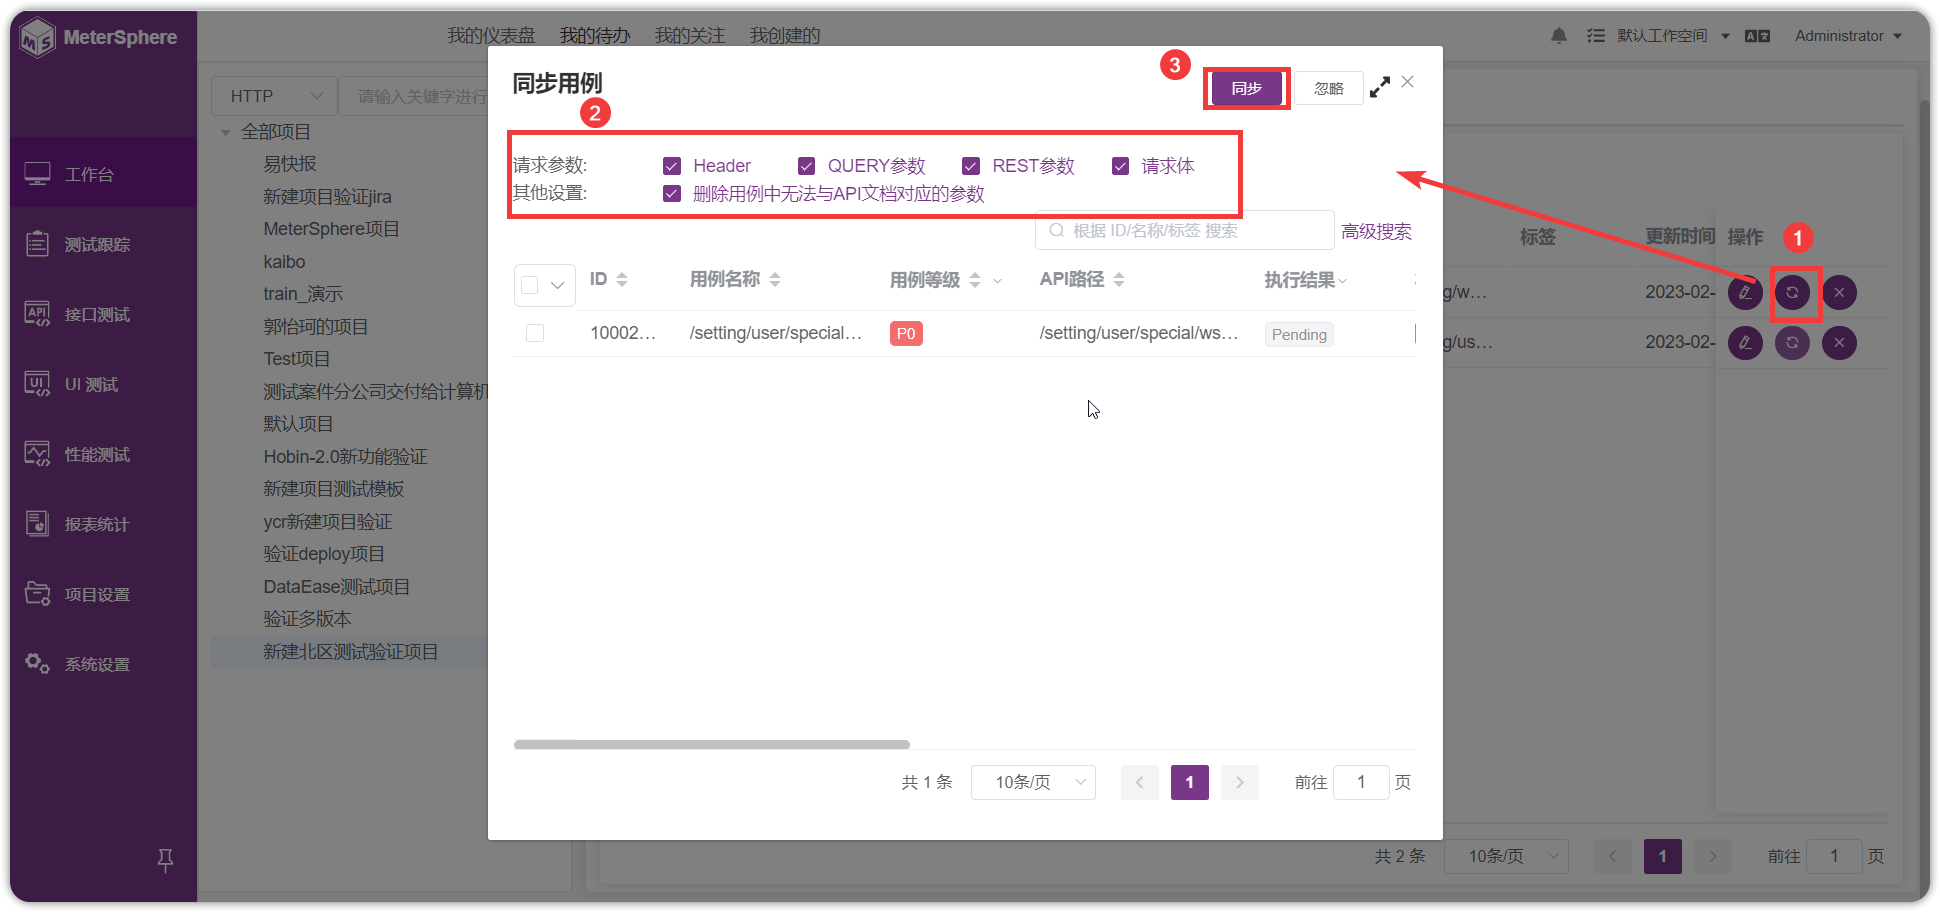Sort by the API路径 column arrows
This screenshot has width=1940, height=912.
pyautogui.click(x=1119, y=280)
